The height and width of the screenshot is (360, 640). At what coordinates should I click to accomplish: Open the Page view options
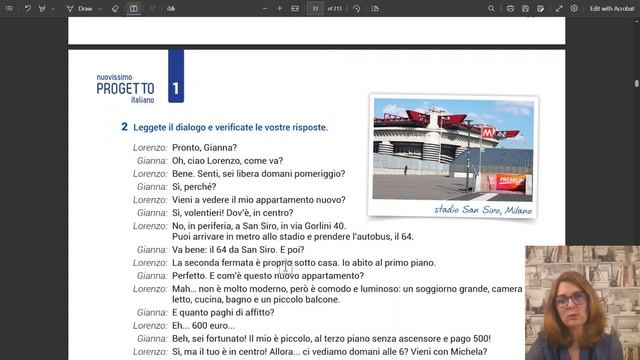click(x=375, y=8)
